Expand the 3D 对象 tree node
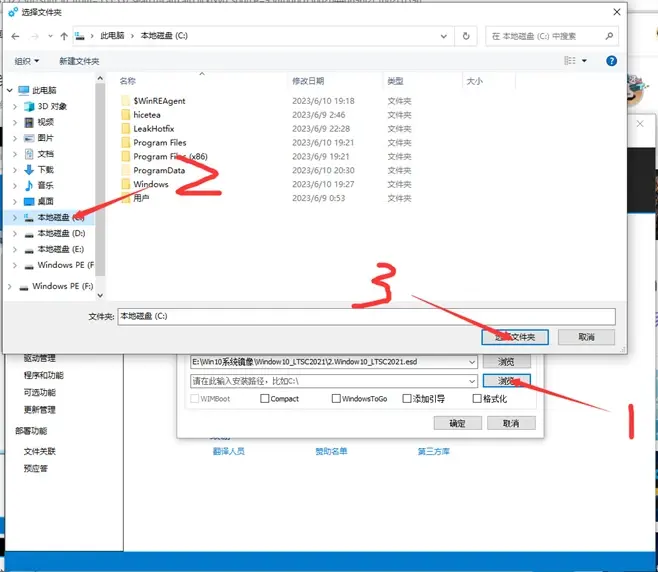This screenshot has height=572, width=658. 15,106
